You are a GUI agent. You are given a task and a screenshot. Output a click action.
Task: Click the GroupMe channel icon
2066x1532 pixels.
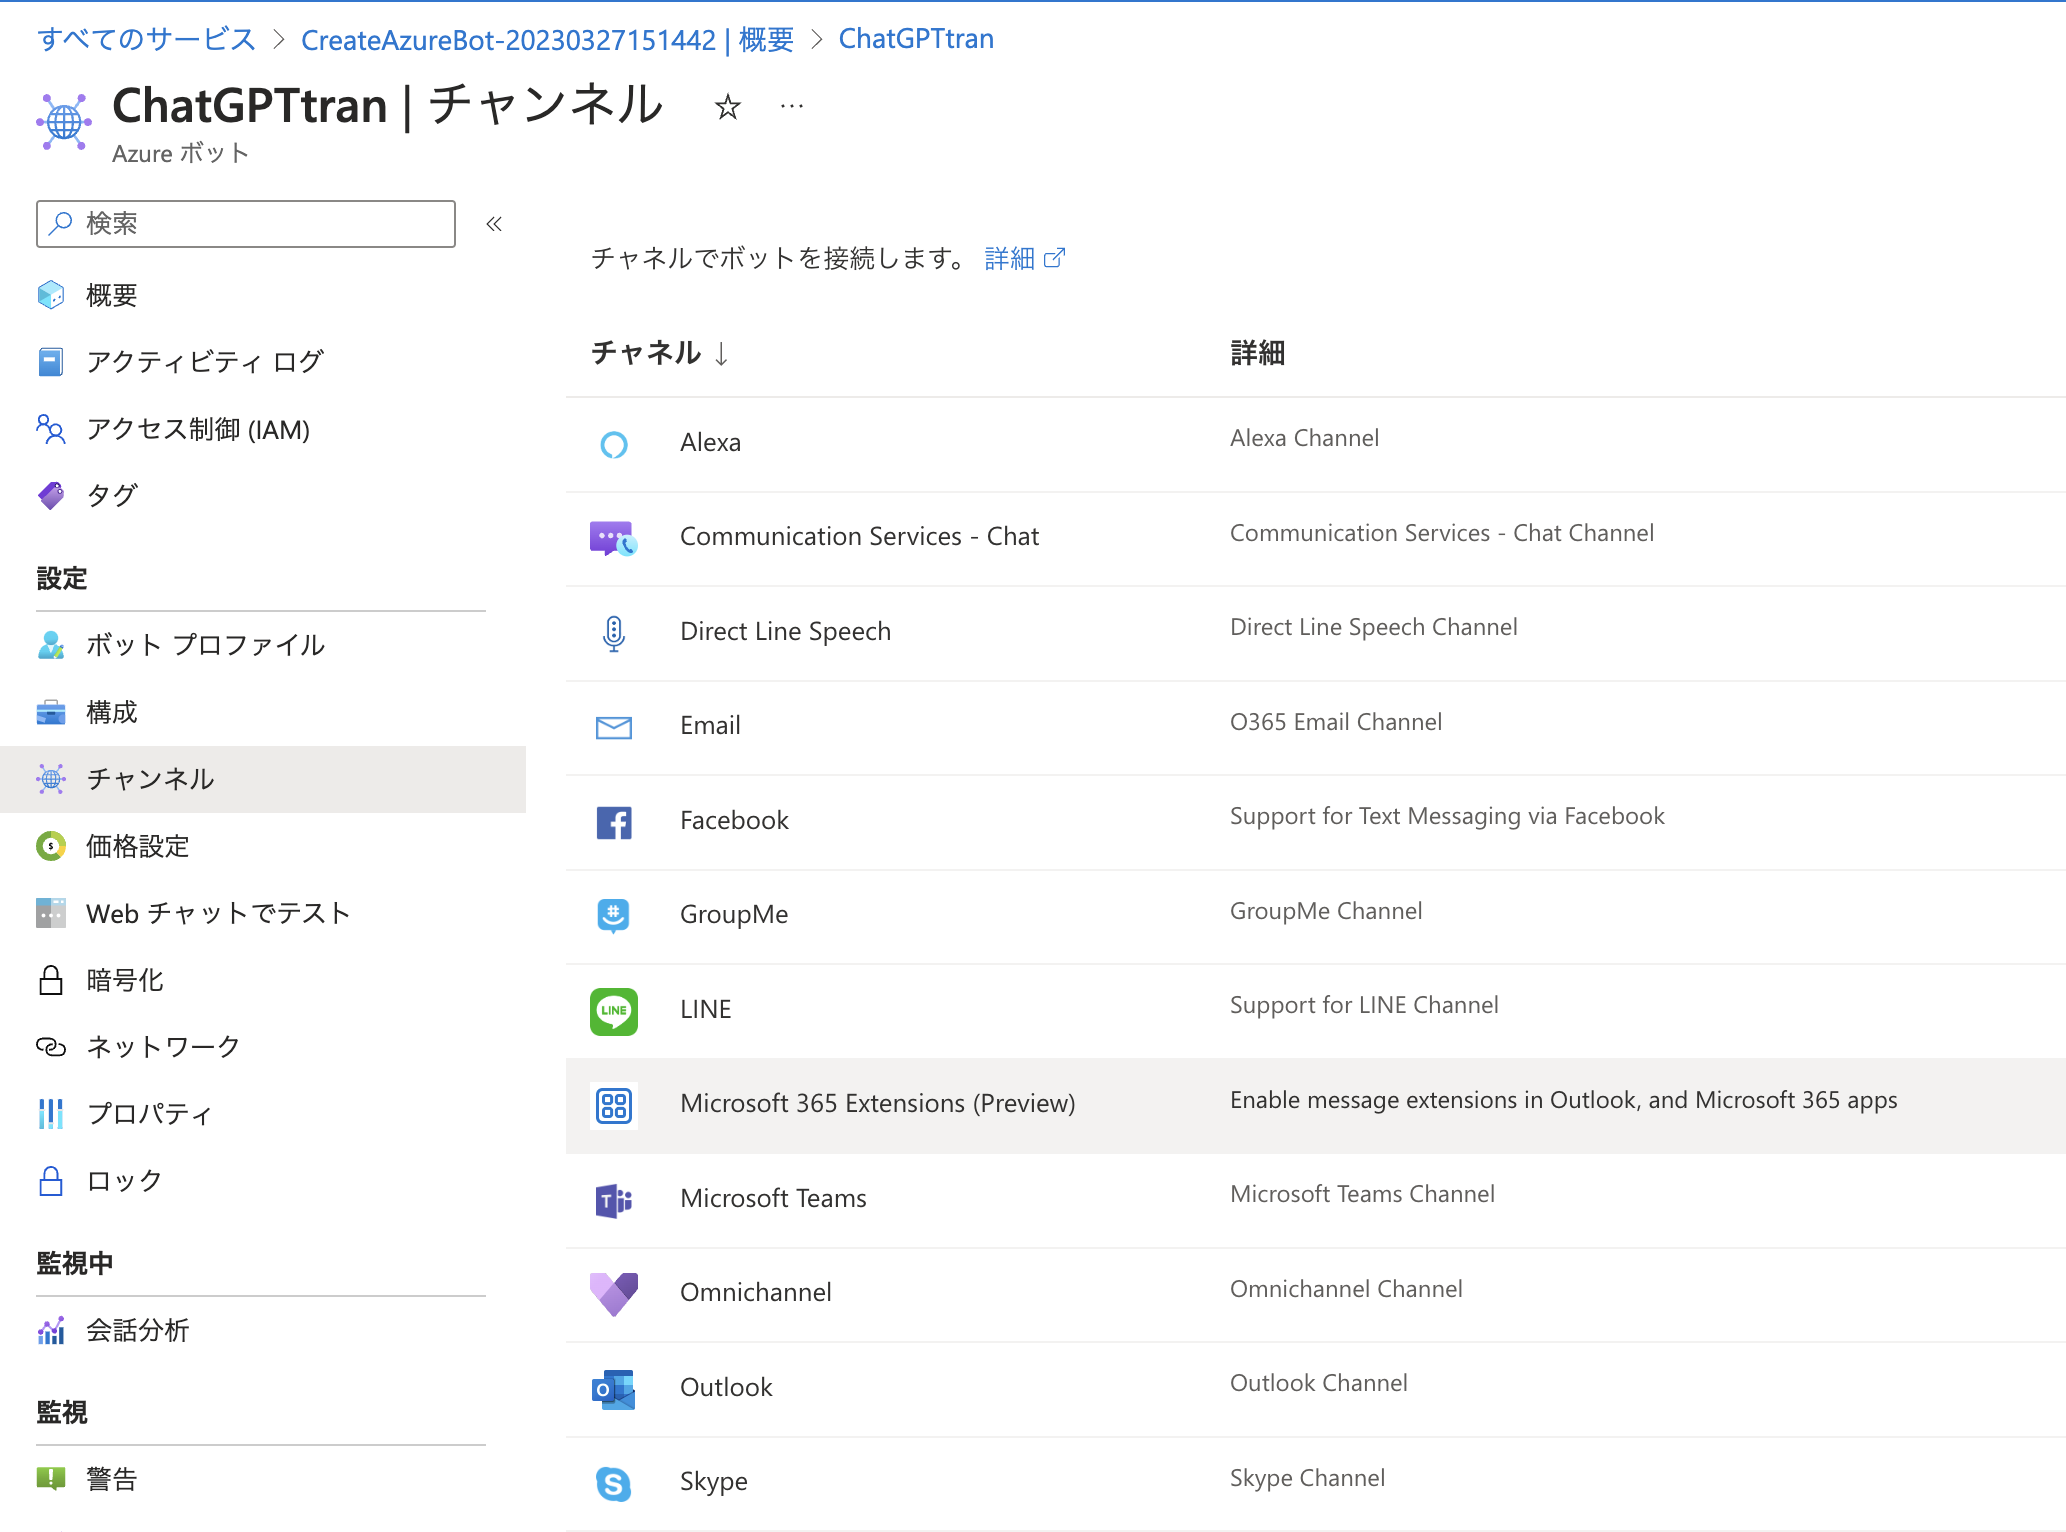[613, 916]
